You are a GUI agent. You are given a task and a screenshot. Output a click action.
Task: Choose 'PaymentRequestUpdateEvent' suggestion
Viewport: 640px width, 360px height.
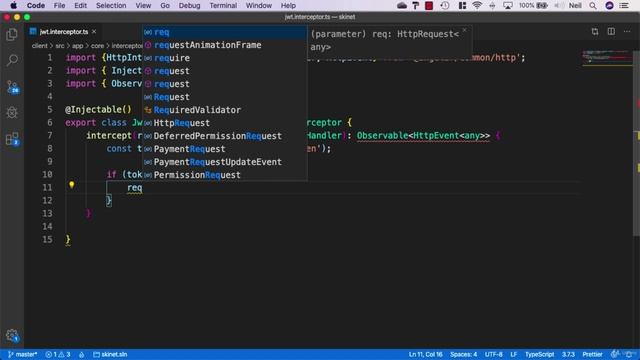click(224, 162)
